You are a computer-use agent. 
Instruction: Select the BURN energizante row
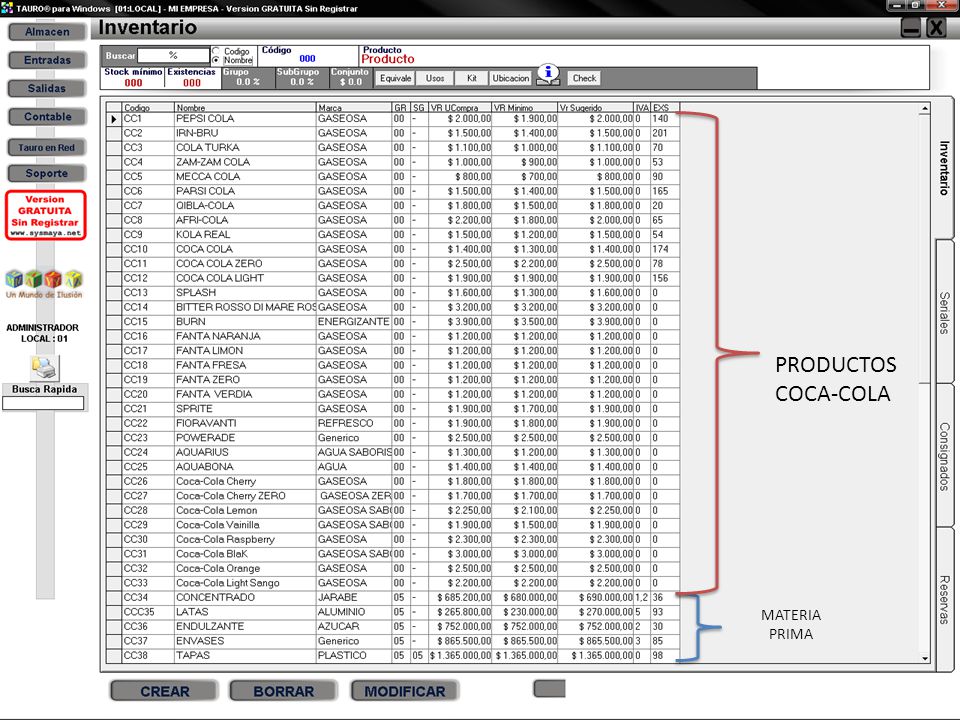pyautogui.click(x=392, y=322)
